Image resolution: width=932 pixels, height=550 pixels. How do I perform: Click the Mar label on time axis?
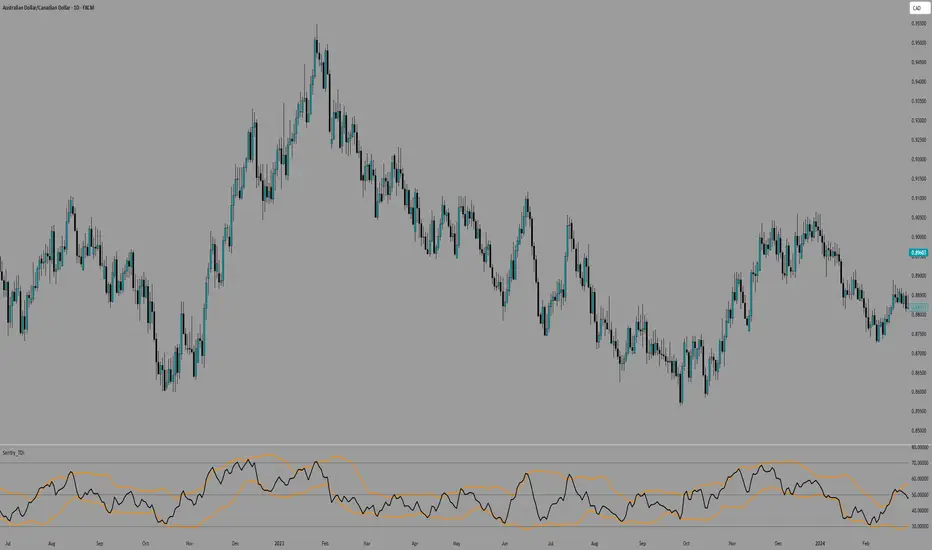pyautogui.click(x=367, y=543)
